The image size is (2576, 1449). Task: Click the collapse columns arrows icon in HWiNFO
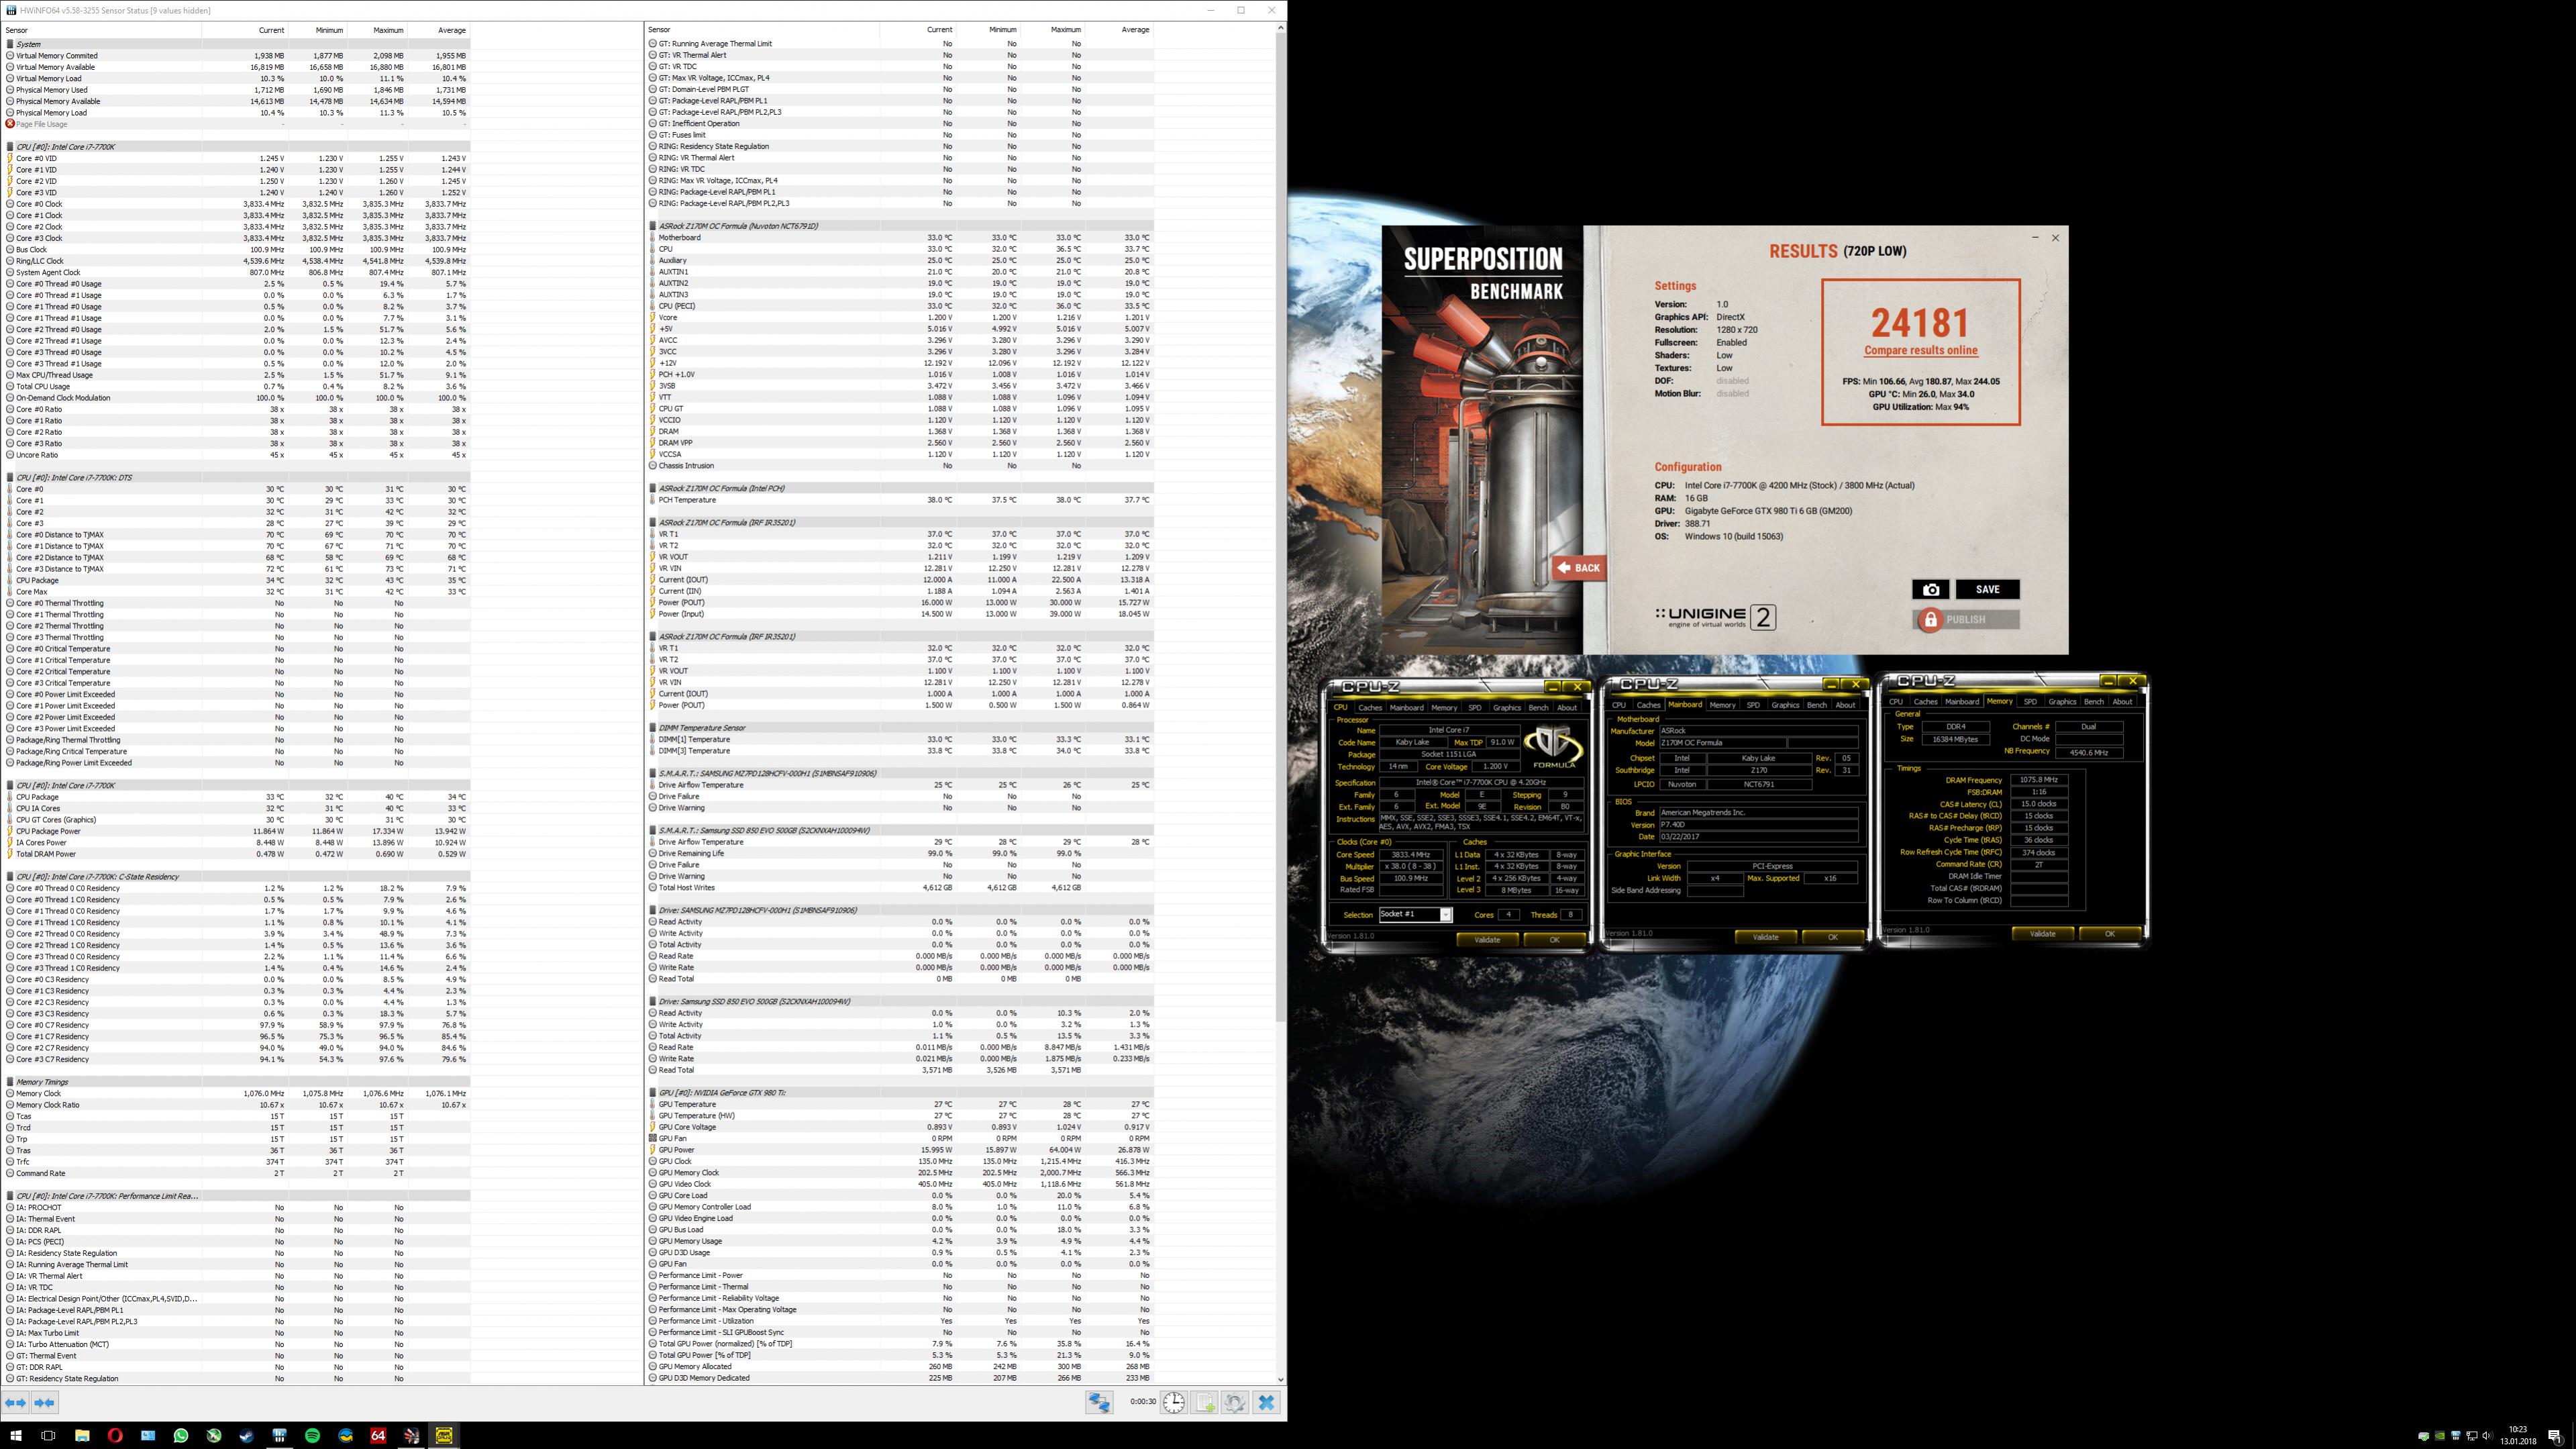[x=44, y=1403]
